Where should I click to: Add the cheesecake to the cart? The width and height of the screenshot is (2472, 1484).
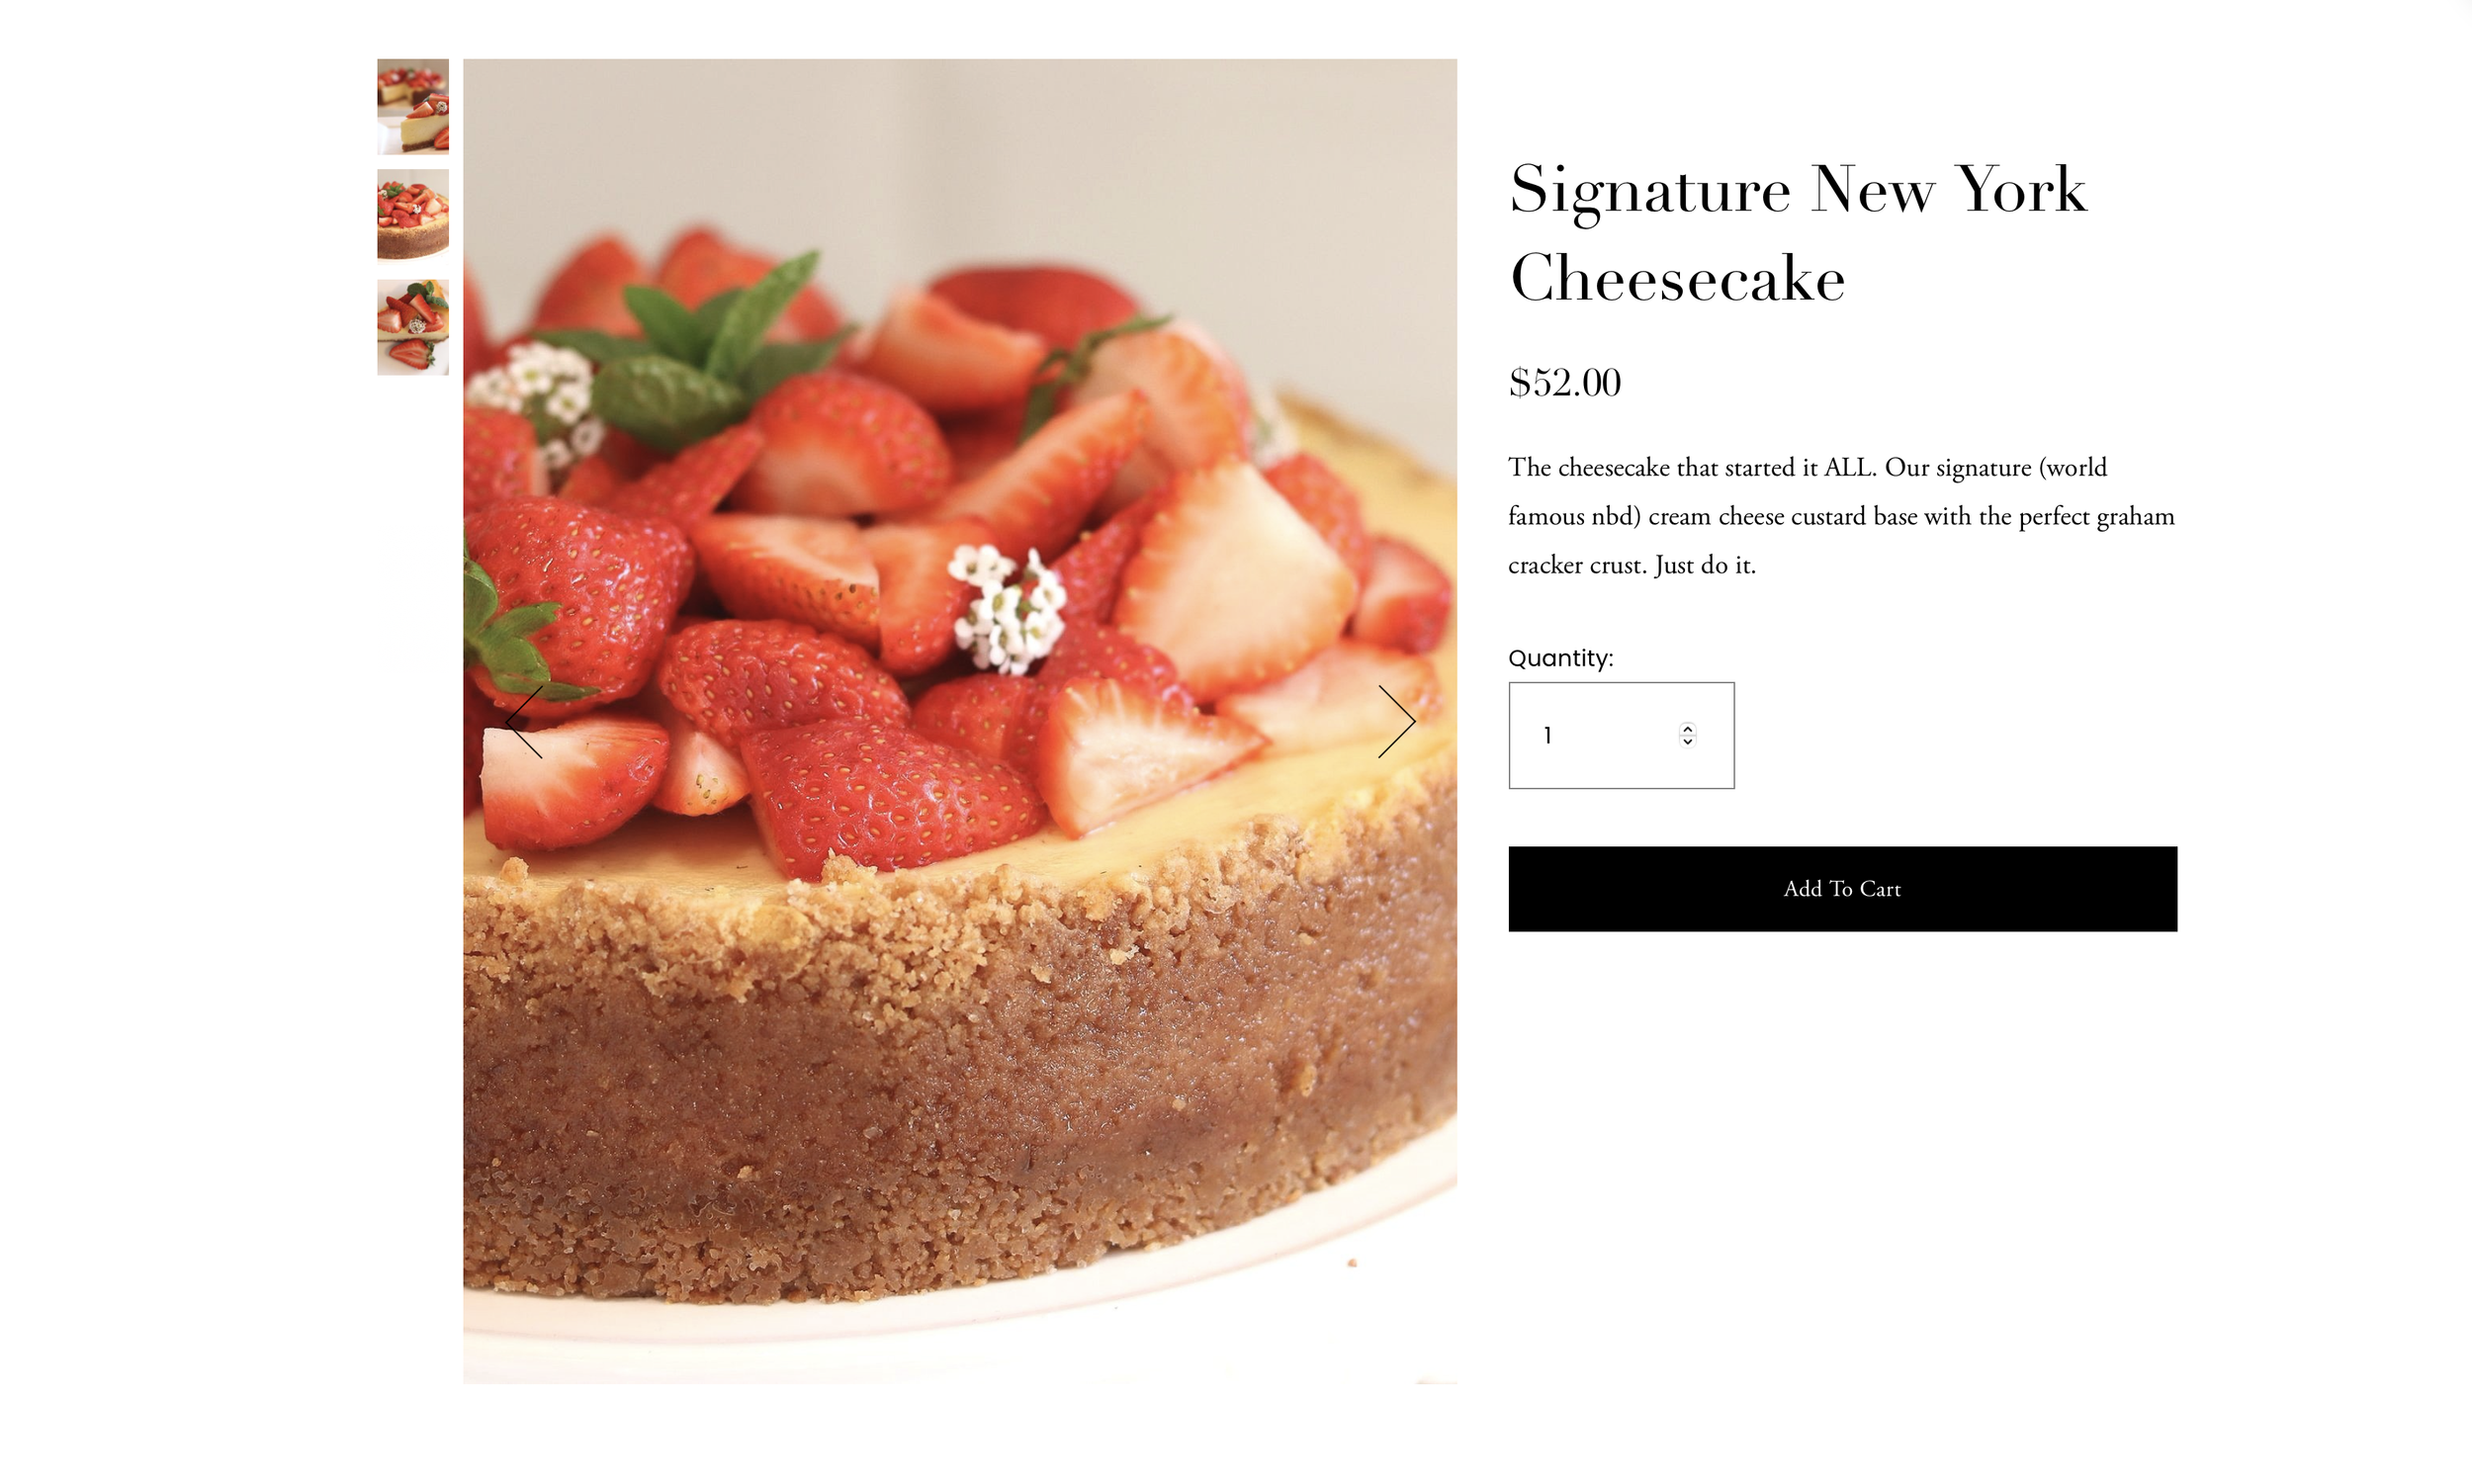[x=1842, y=889]
